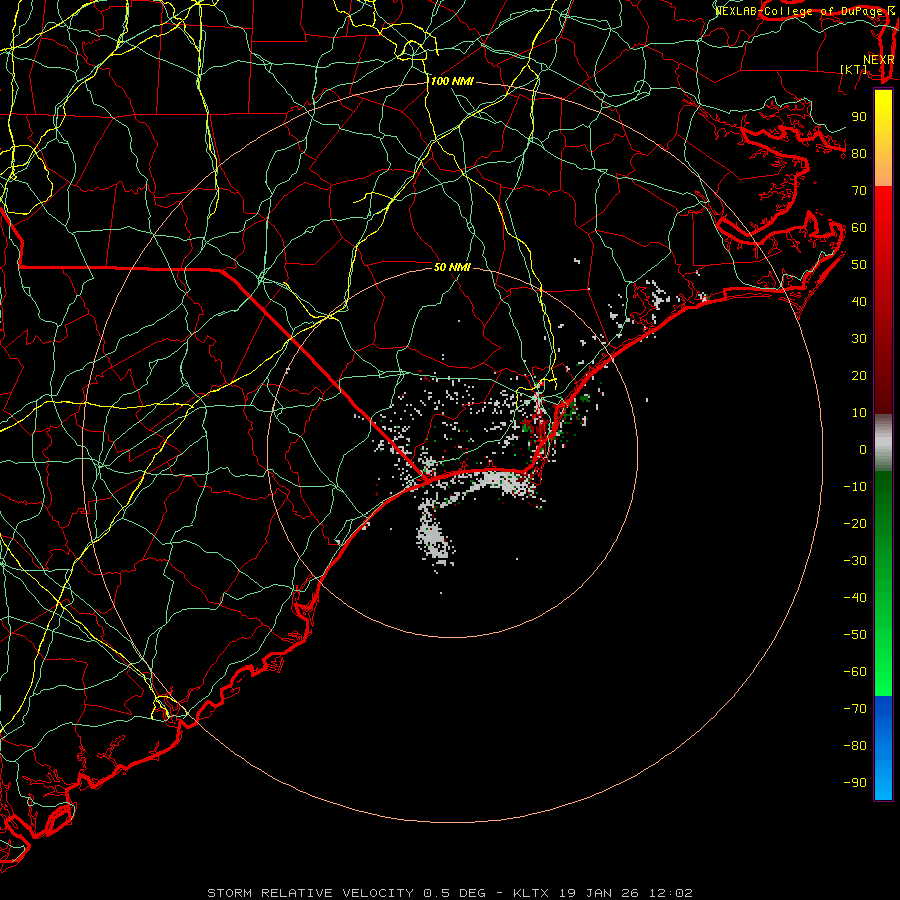Click the 40 value on the velocity scale
900x900 pixels.
click(859, 302)
